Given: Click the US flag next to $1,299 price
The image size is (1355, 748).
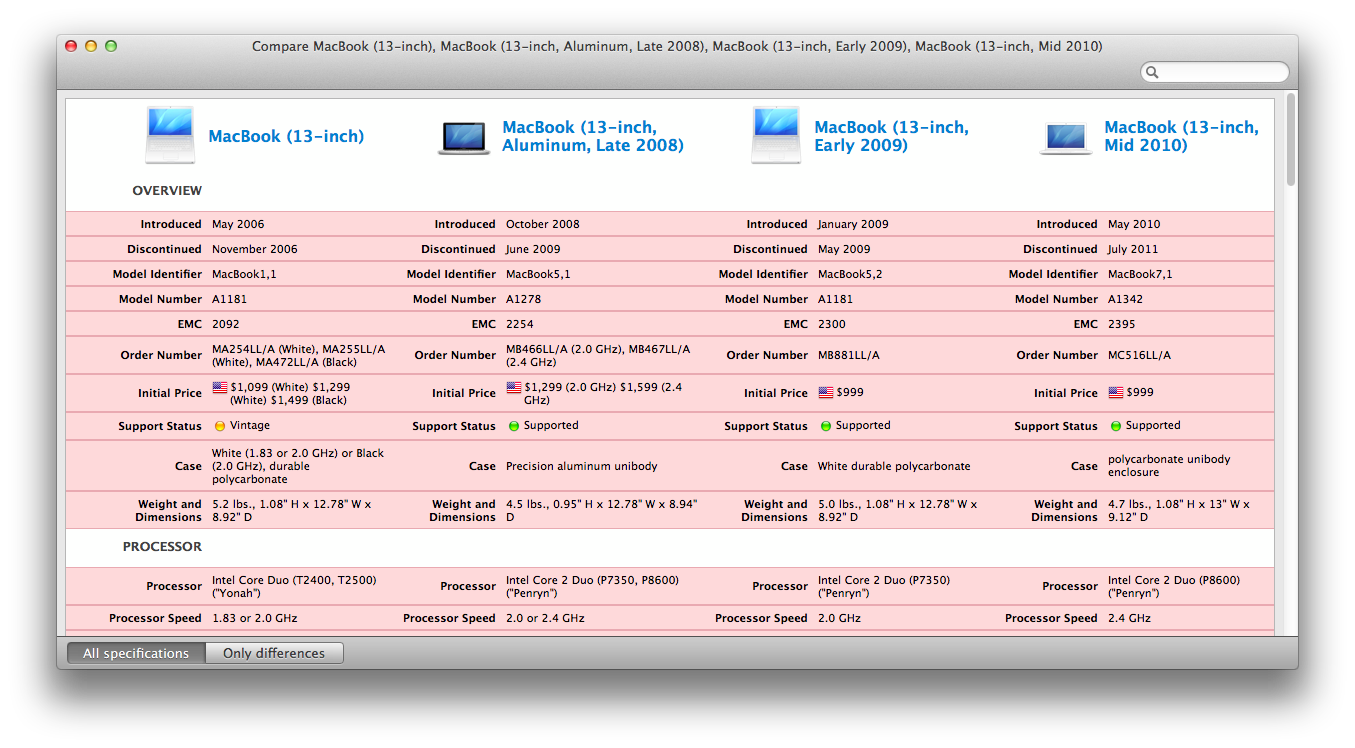Looking at the screenshot, I should (x=513, y=386).
